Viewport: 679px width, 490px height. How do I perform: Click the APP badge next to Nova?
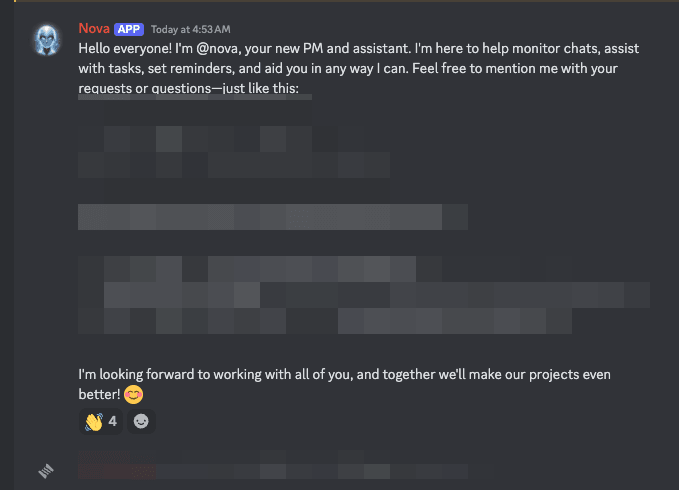tap(129, 29)
